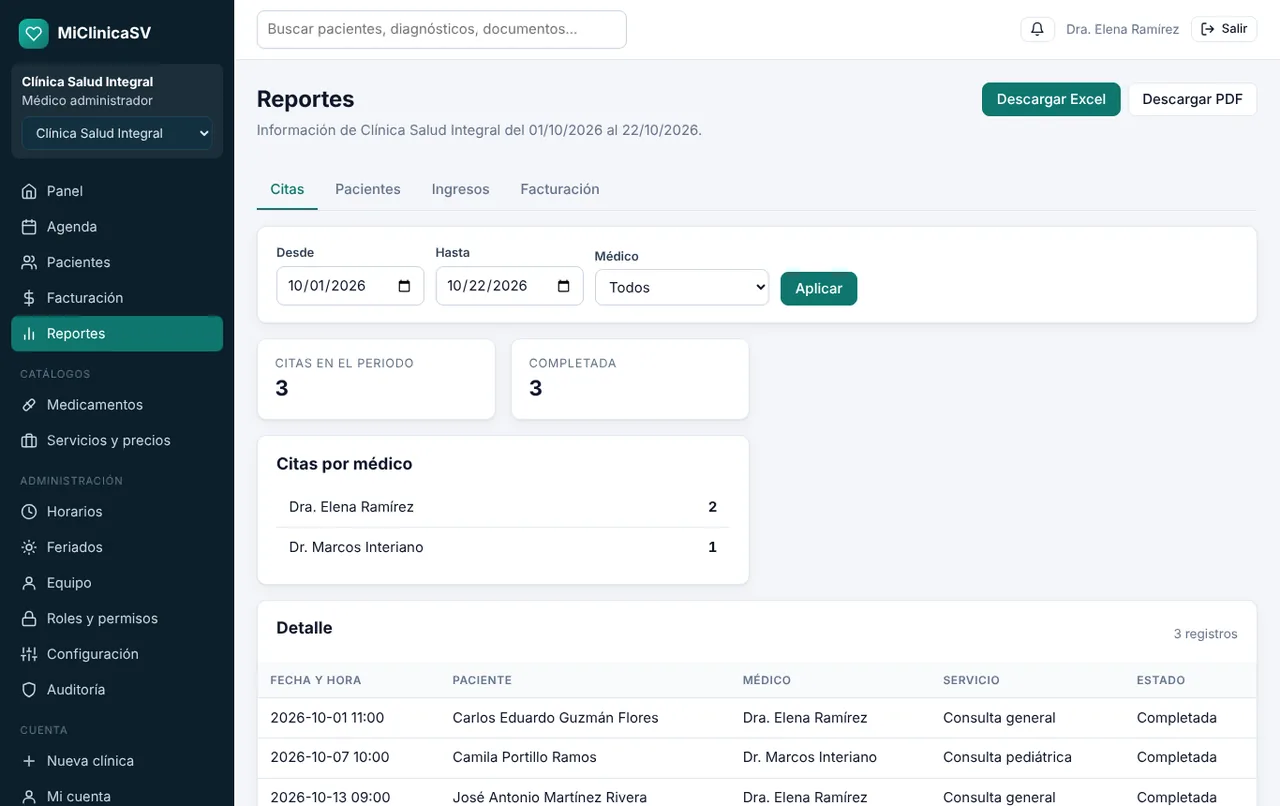Viewport: 1280px width, 806px height.
Task: Click the Feriados sun icon
Action: click(29, 547)
